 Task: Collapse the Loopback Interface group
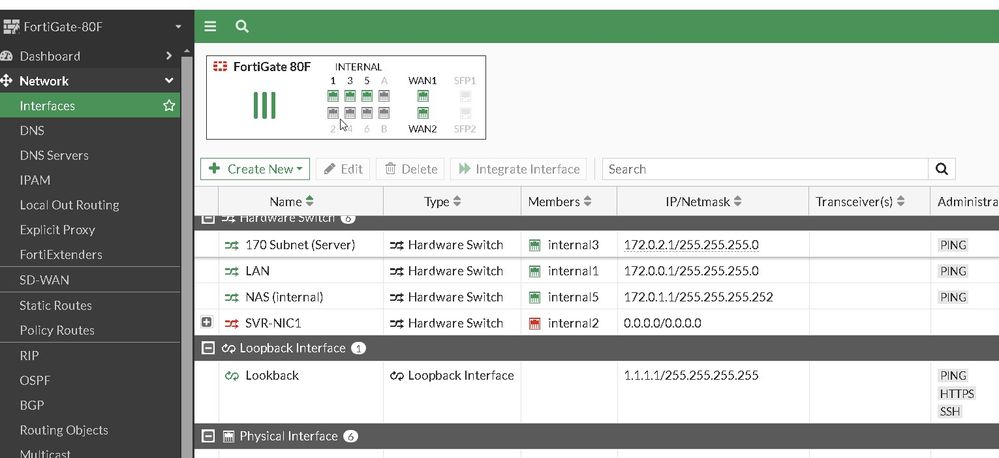click(x=208, y=348)
